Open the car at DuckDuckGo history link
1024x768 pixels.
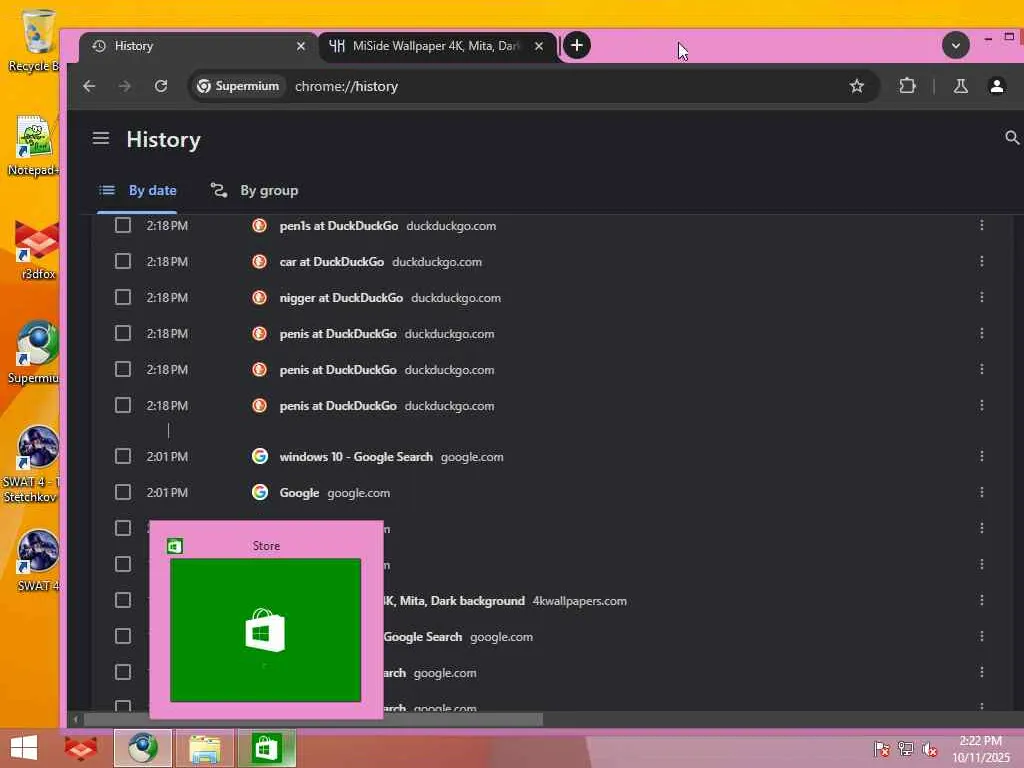(x=332, y=262)
